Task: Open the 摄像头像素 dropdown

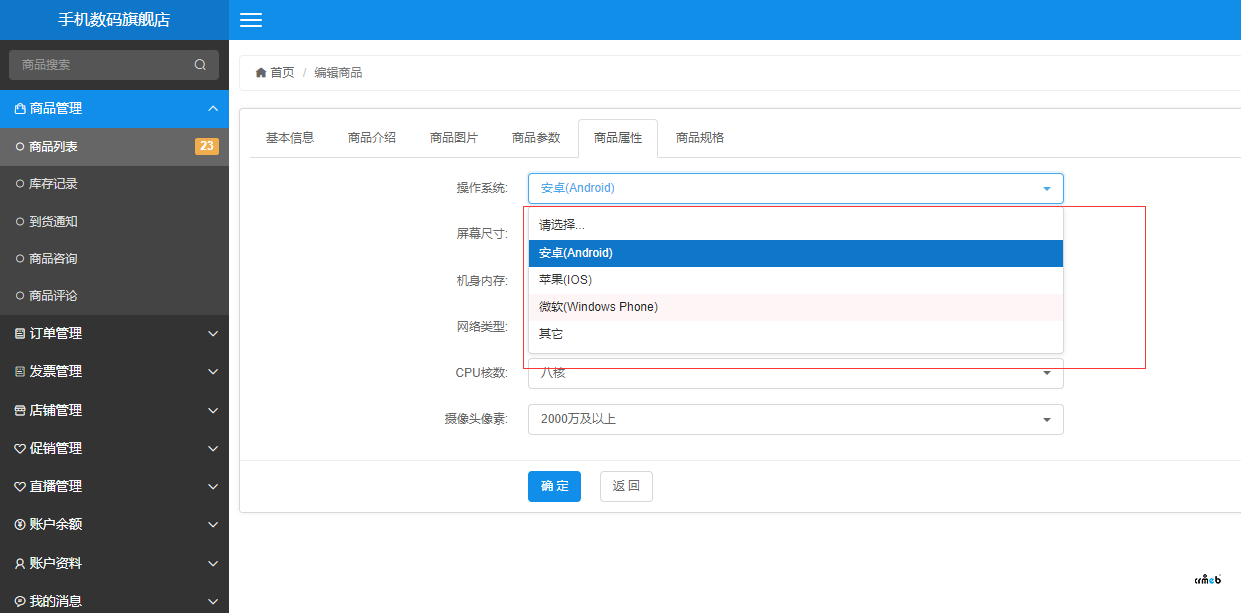Action: coord(795,419)
